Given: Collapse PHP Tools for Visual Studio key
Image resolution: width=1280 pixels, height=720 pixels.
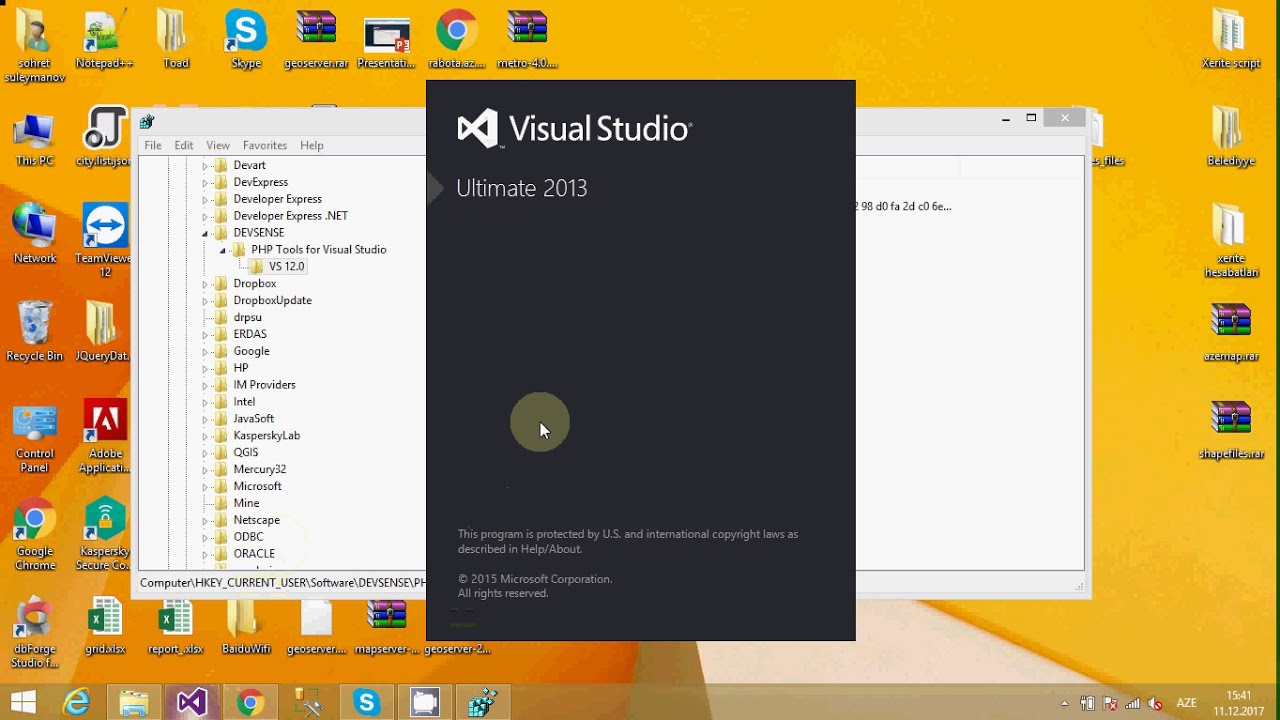Looking at the screenshot, I should (223, 250).
